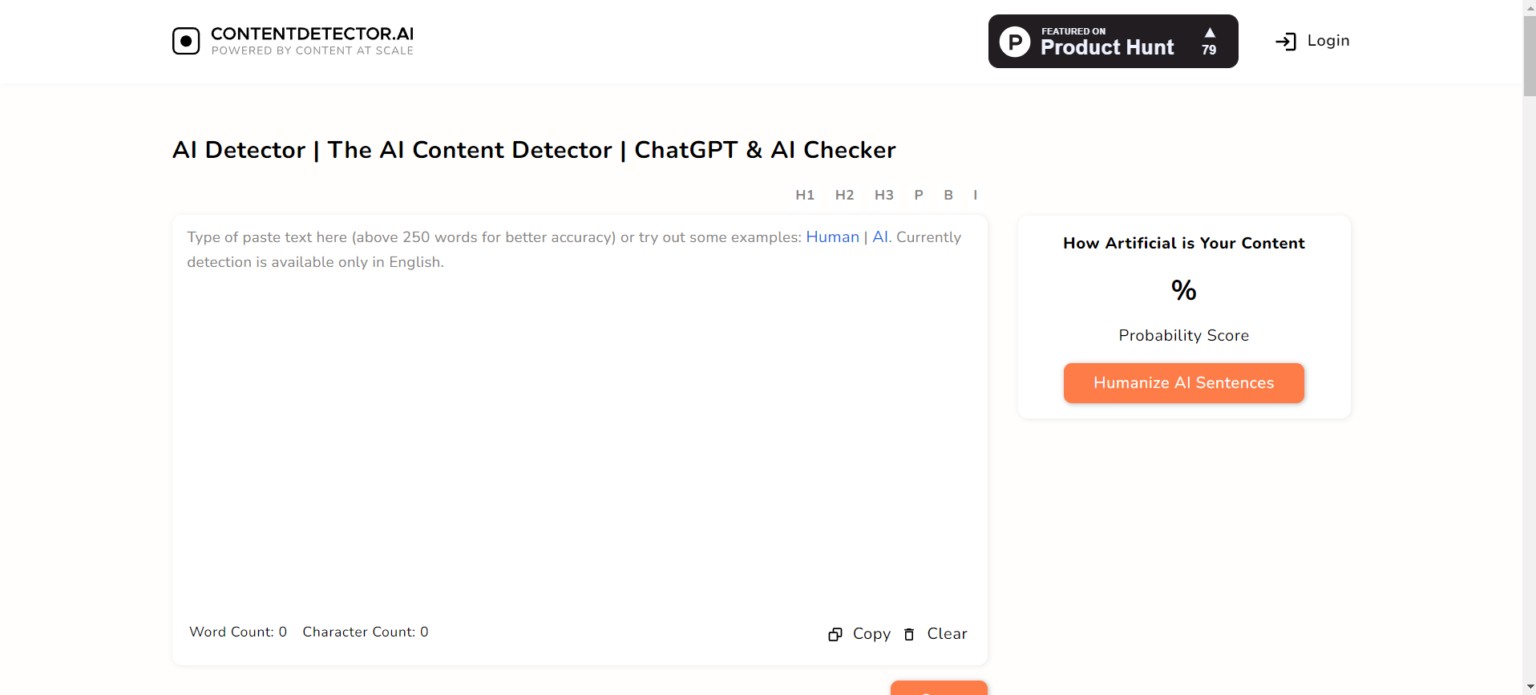Click the login arrow icon beside Login
The height and width of the screenshot is (695, 1536).
click(x=1285, y=41)
